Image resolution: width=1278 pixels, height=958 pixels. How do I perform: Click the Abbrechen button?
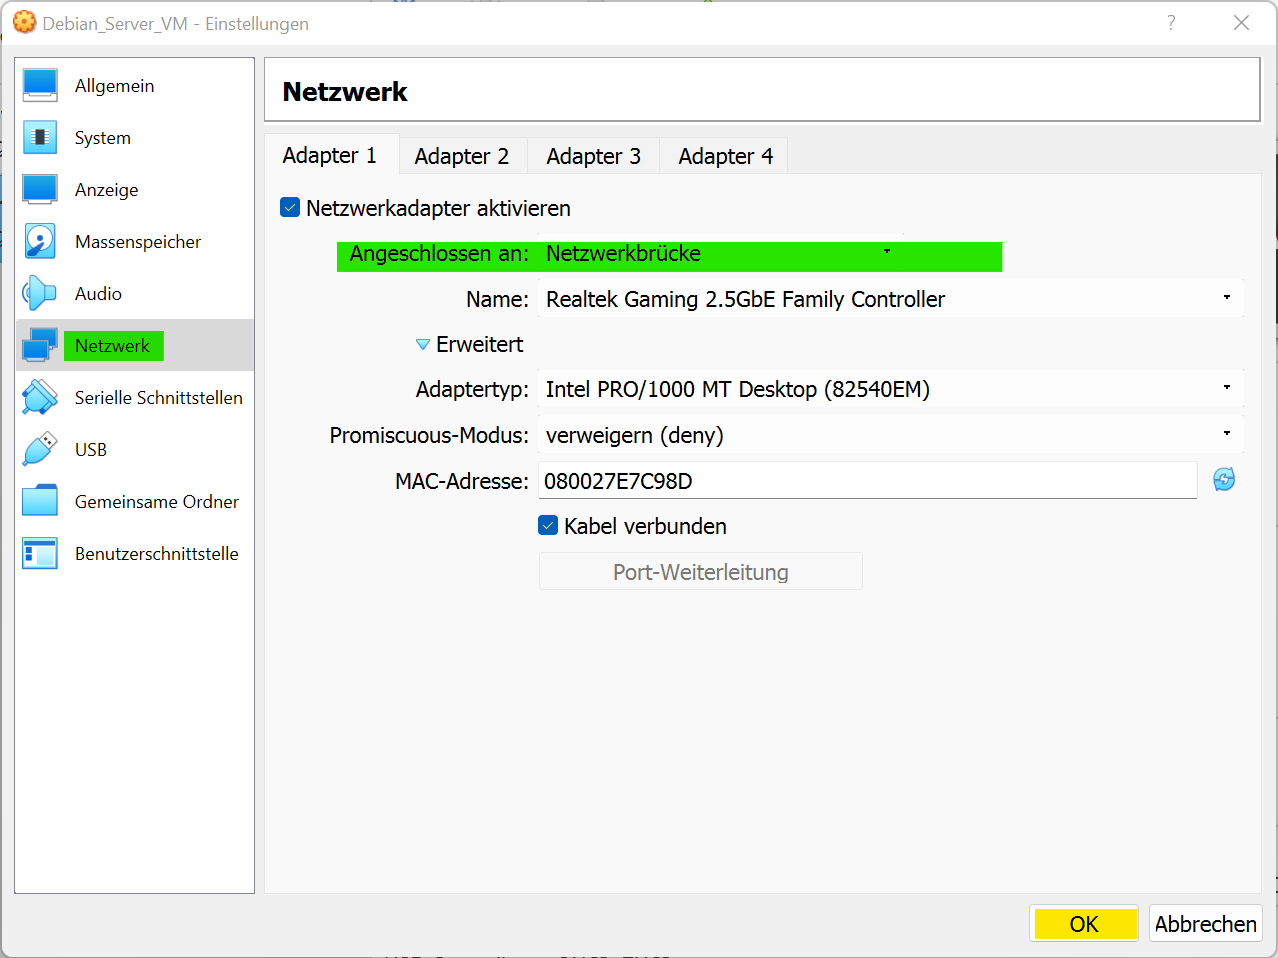point(1206,923)
